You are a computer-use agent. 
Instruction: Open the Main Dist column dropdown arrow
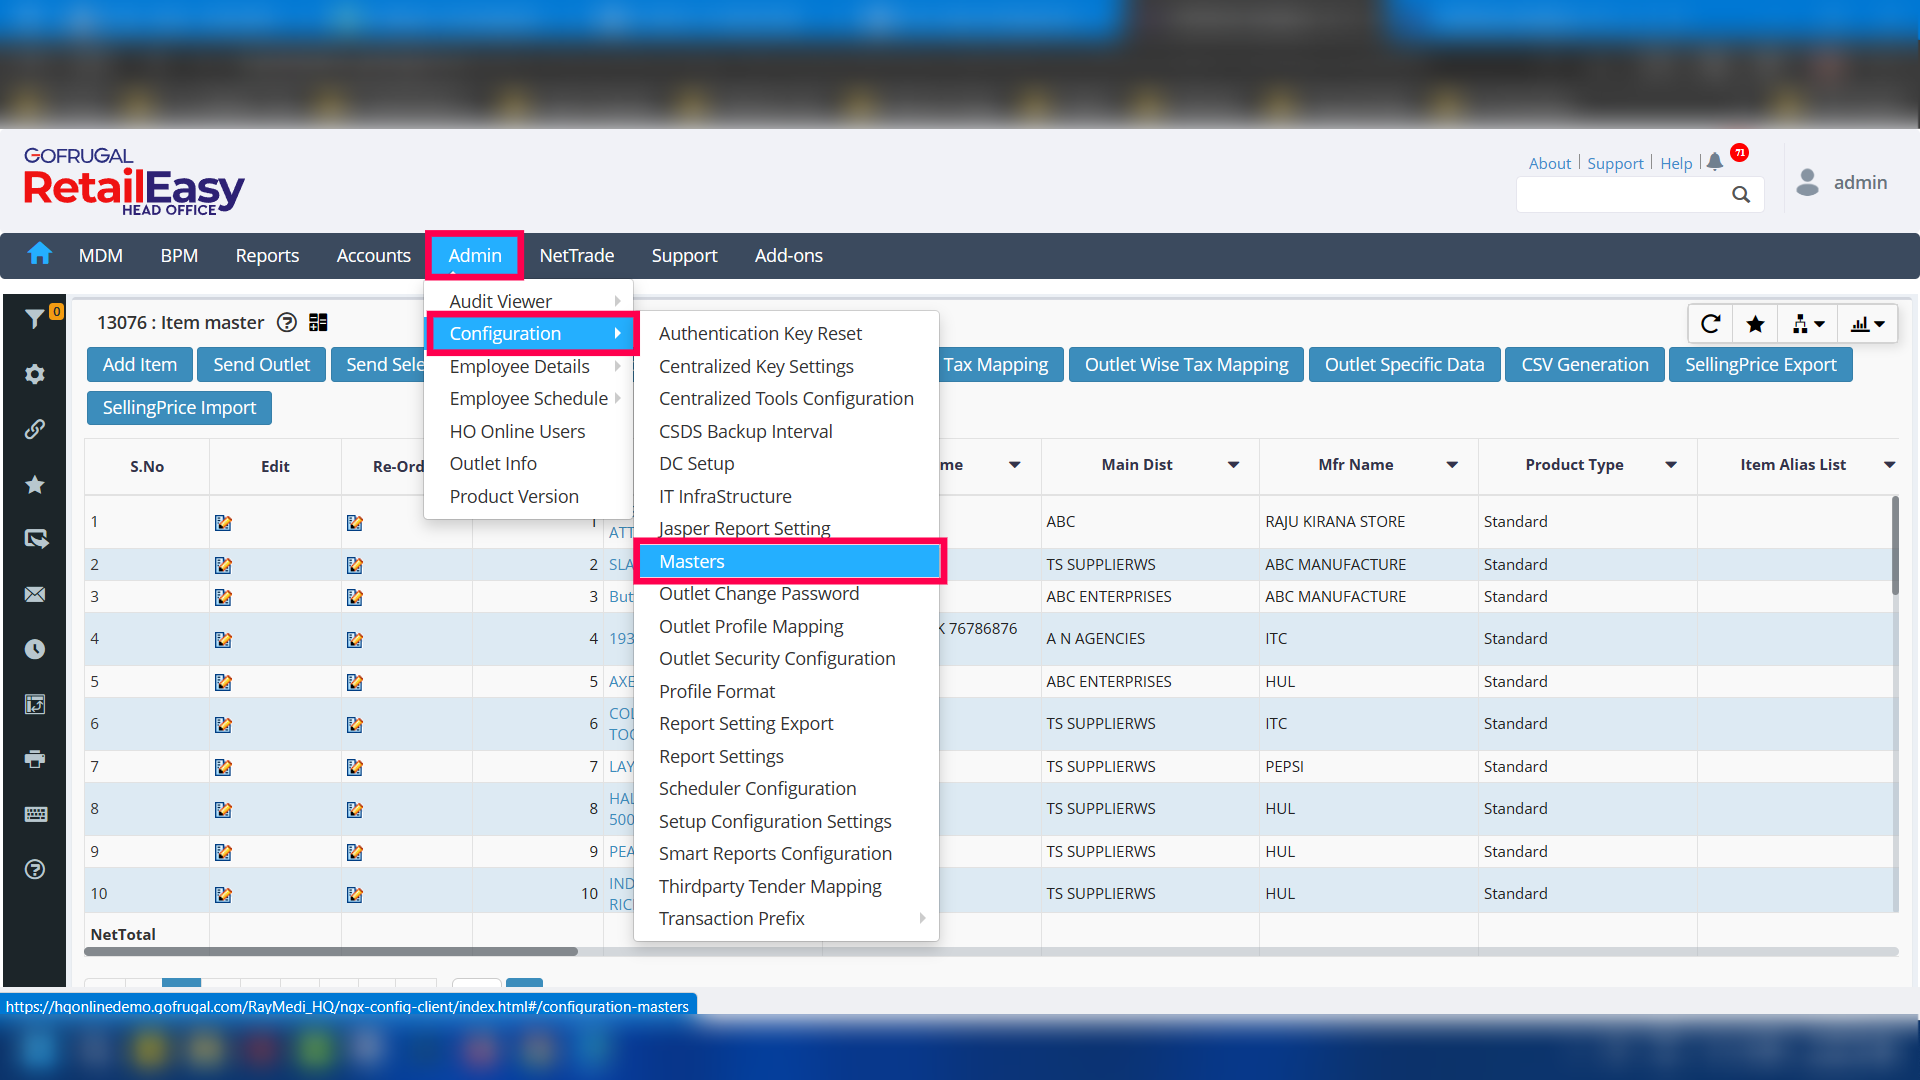[x=1233, y=465]
